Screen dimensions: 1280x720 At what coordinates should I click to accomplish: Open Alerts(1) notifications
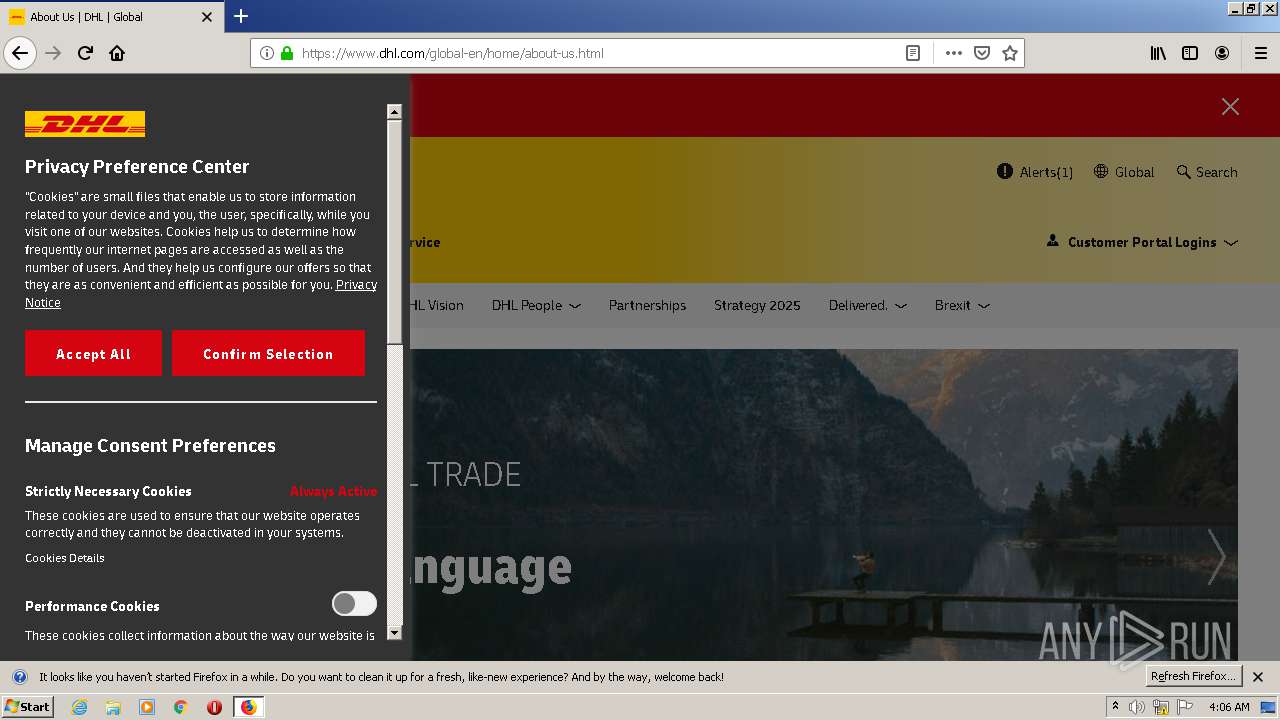(1035, 172)
